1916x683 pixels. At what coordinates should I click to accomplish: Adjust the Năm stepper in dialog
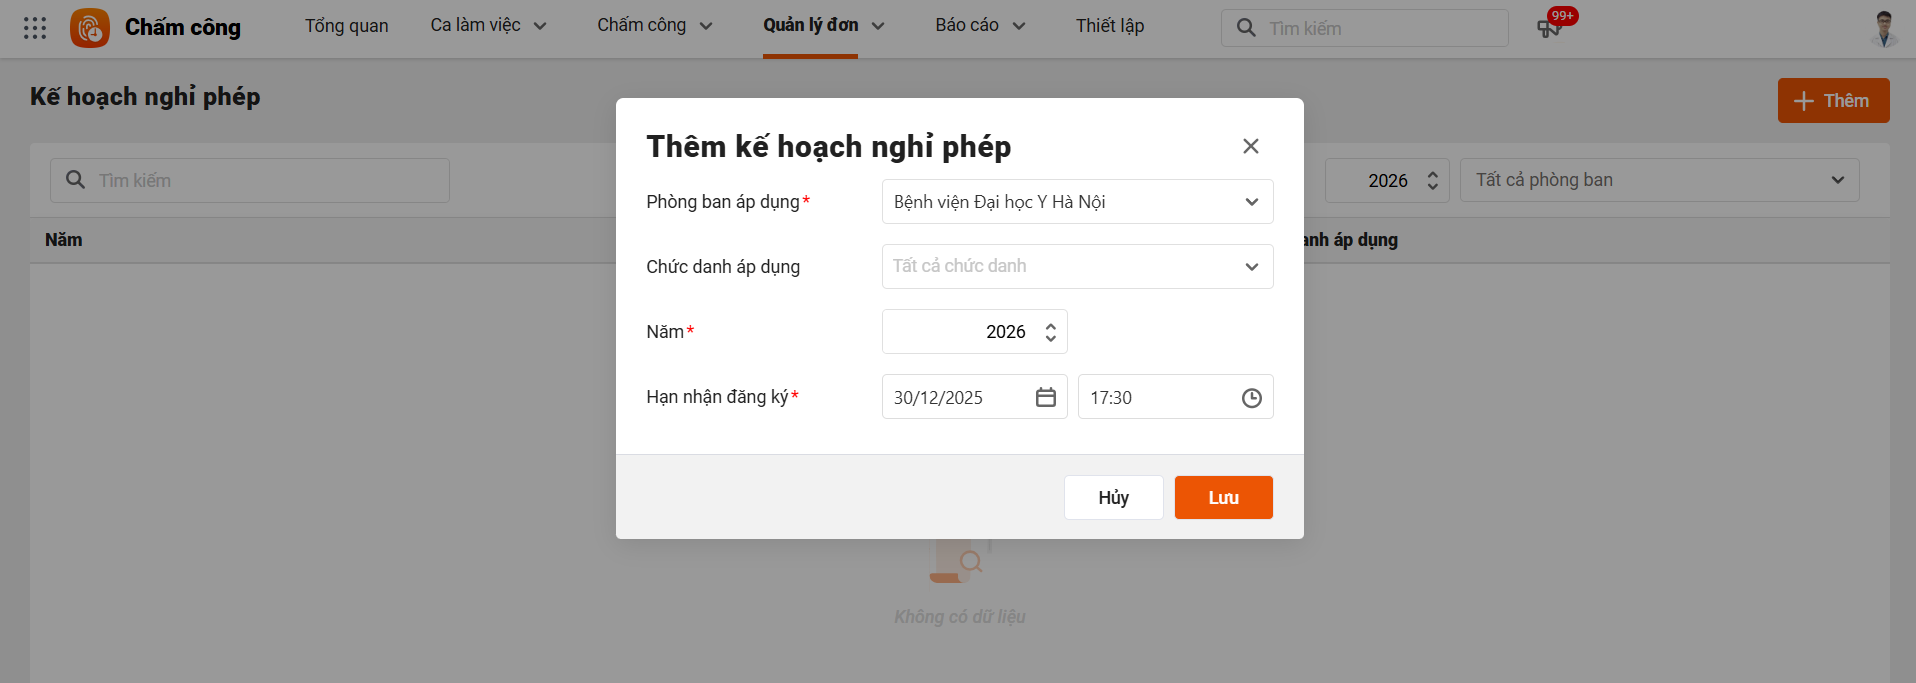[1050, 332]
